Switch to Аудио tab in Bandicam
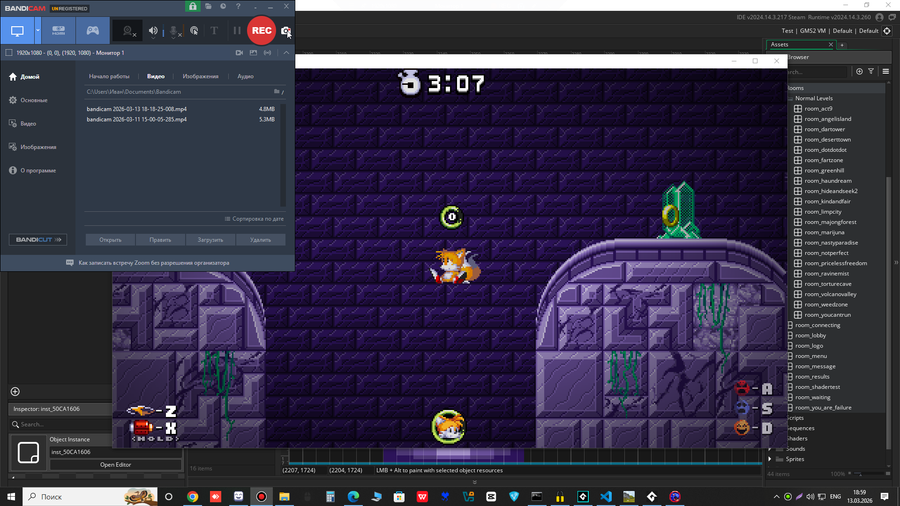 pyautogui.click(x=246, y=76)
